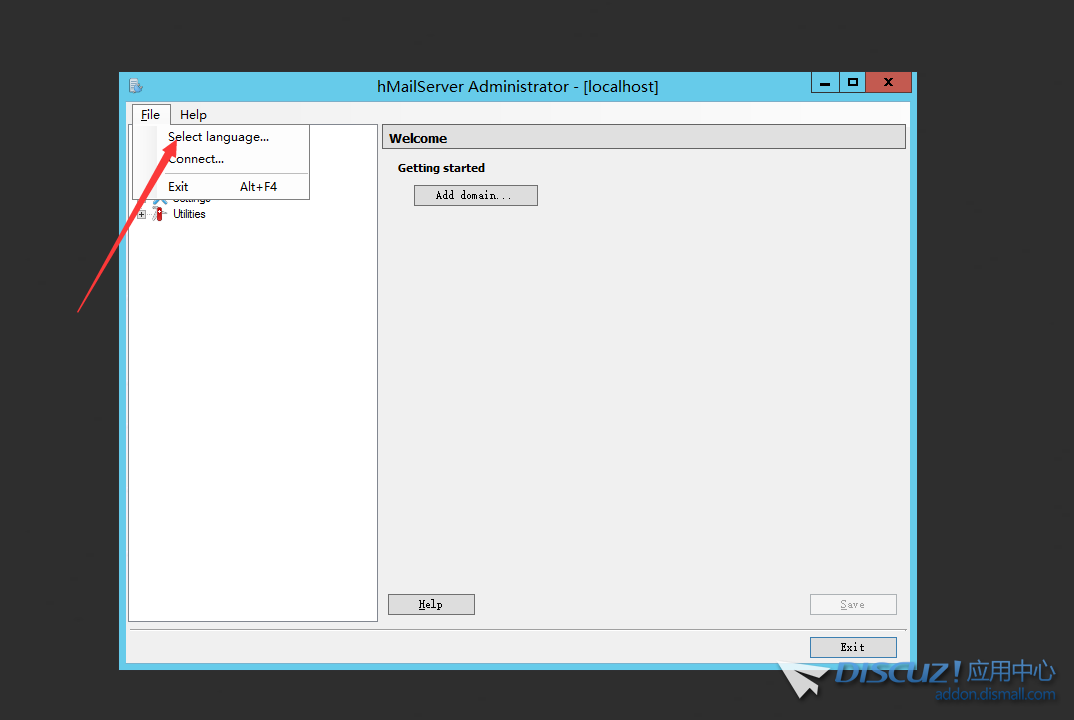
Task: Choose Select language... from File menu
Action: click(x=218, y=137)
